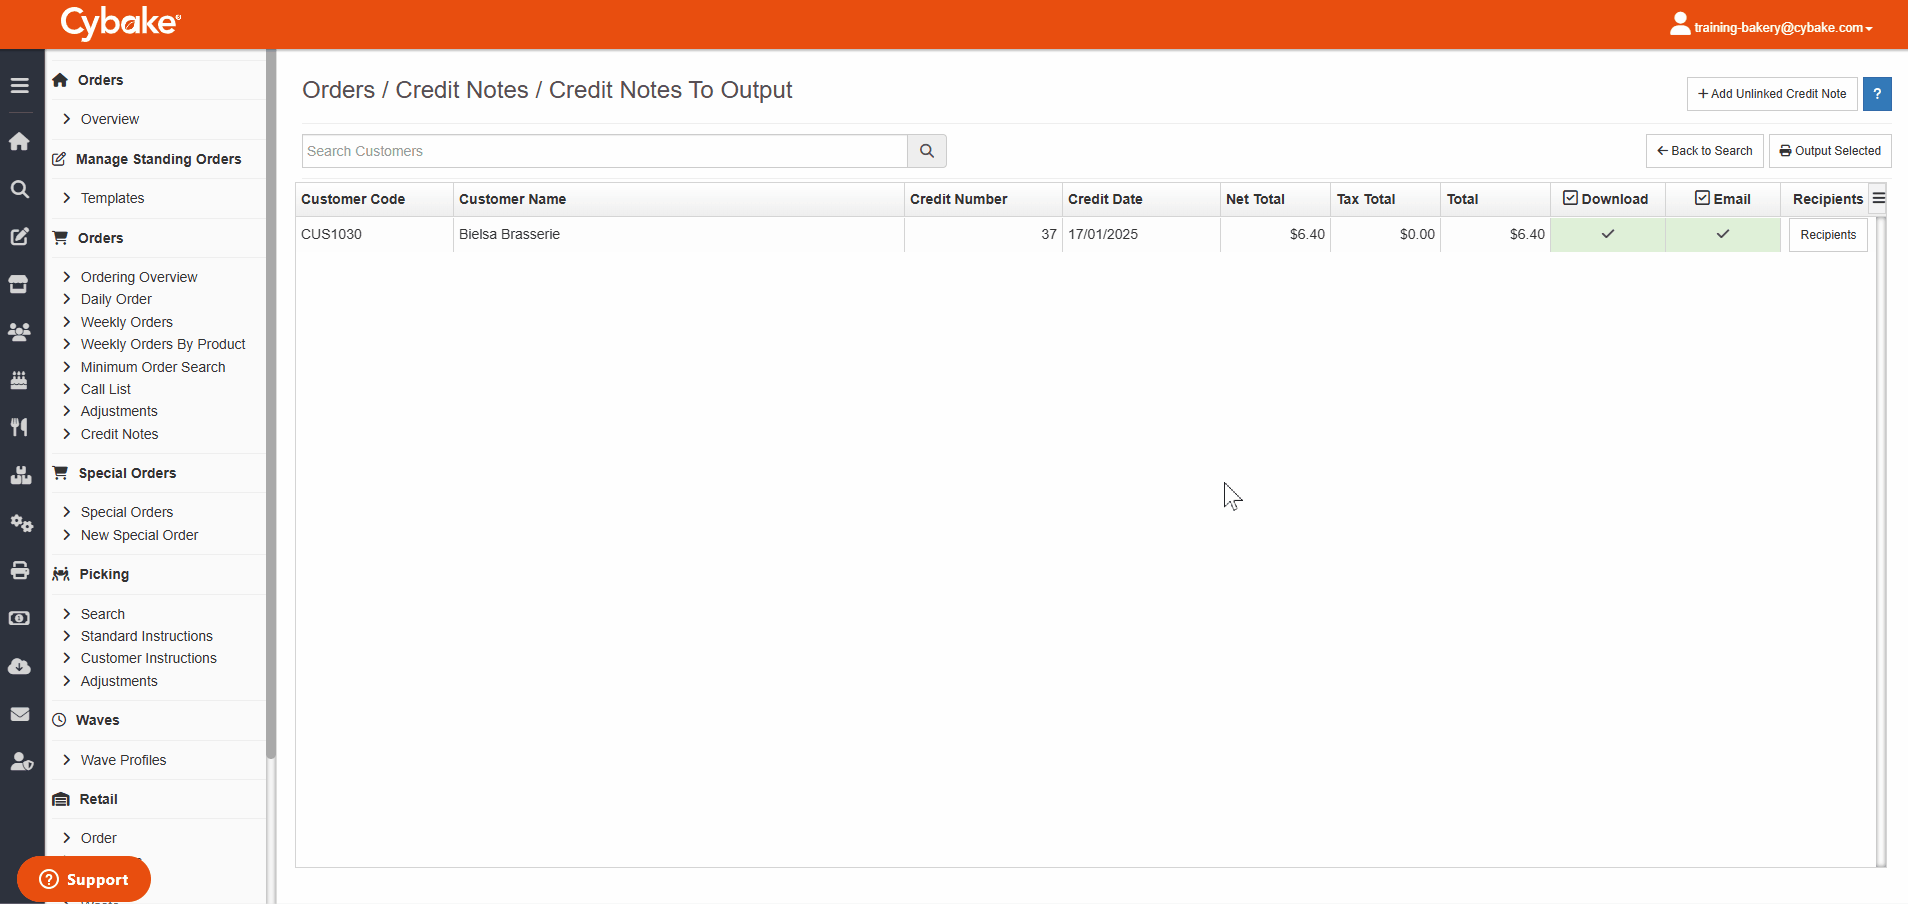Click the Picking people icon
The image size is (1908, 904).
[x=61, y=574]
